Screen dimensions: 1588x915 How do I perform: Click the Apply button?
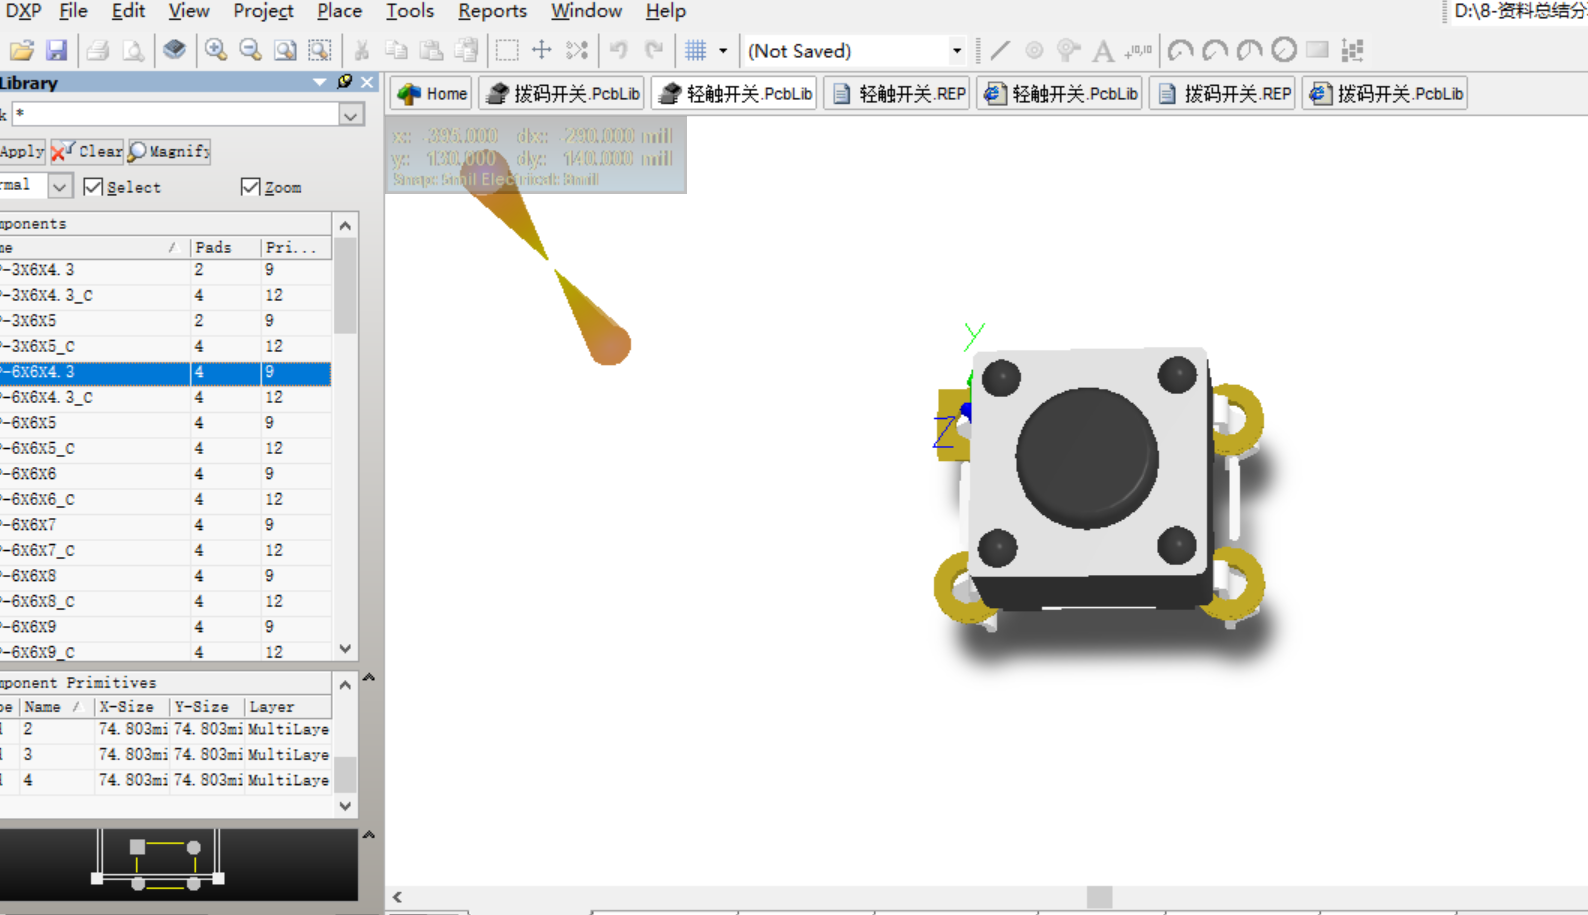coord(22,151)
